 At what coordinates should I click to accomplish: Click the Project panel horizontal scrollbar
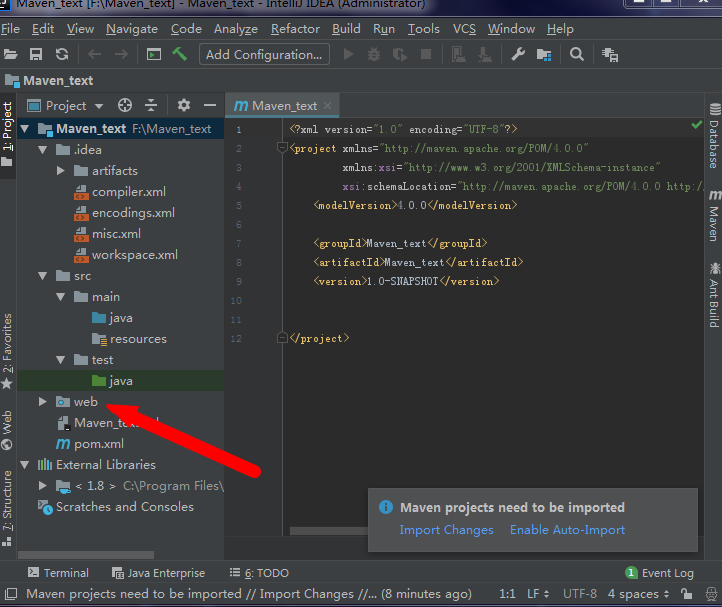pos(86,555)
